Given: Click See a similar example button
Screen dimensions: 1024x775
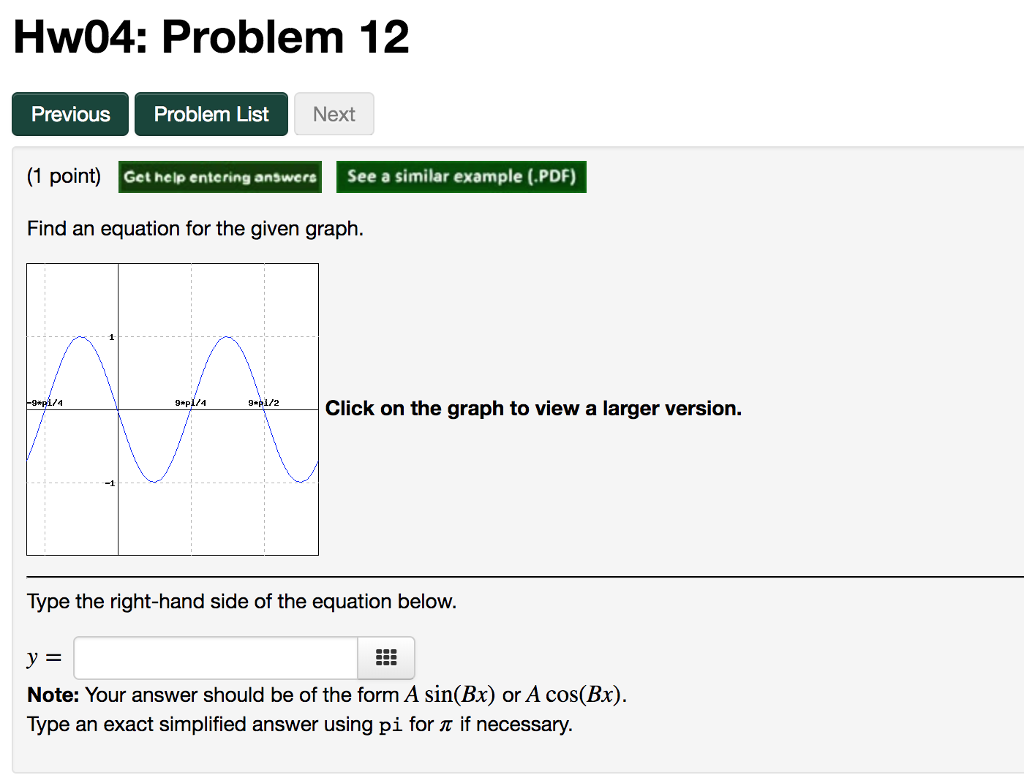Looking at the screenshot, I should [461, 177].
